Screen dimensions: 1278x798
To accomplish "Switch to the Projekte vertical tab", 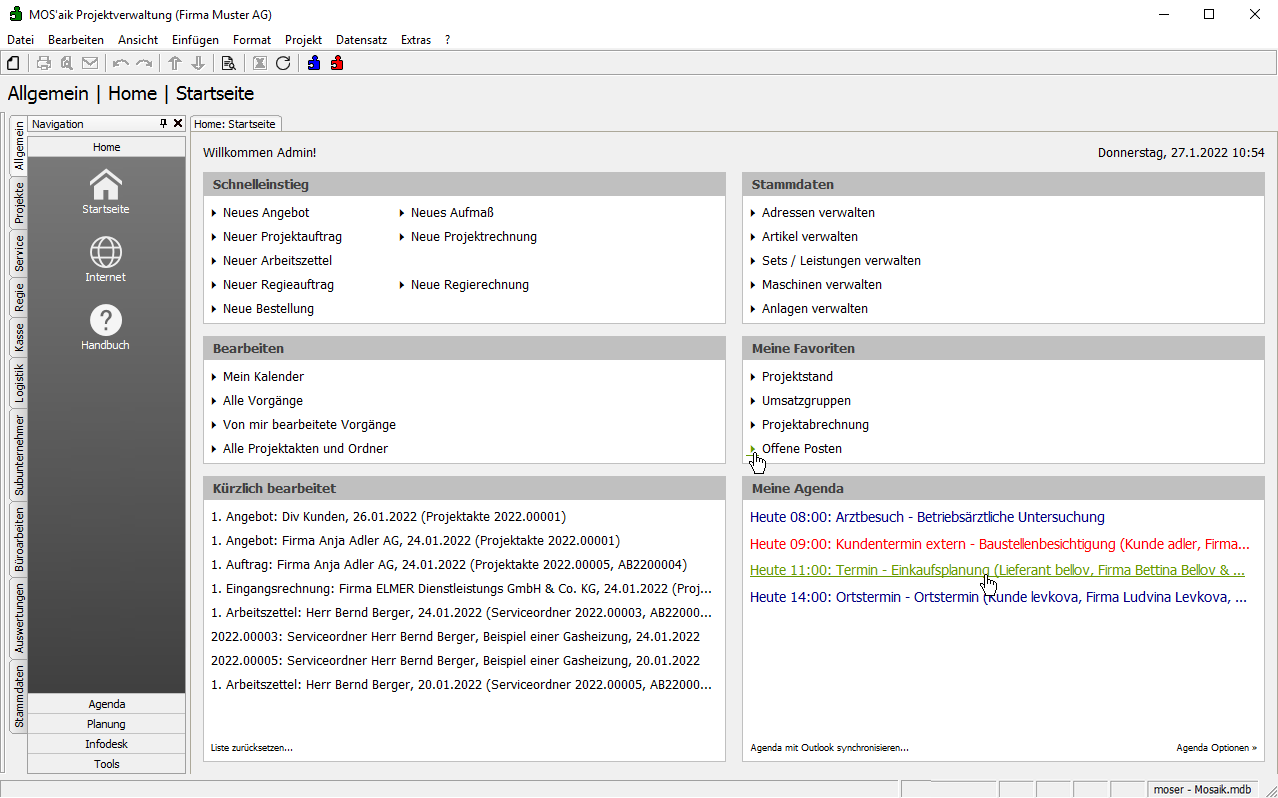I will click(x=19, y=203).
